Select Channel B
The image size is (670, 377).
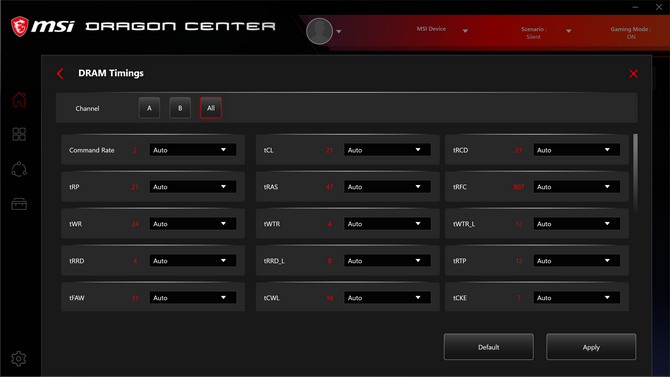click(180, 108)
